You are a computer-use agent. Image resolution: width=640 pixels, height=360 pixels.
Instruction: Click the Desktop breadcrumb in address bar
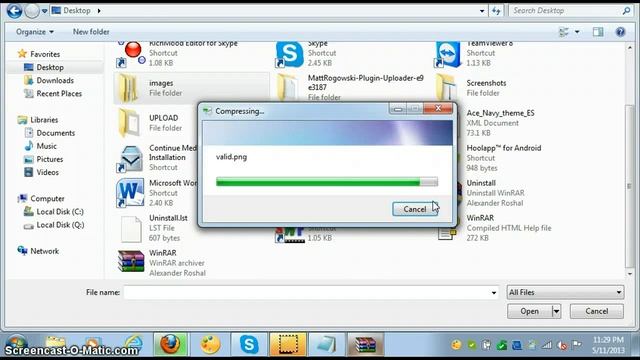[x=77, y=11]
